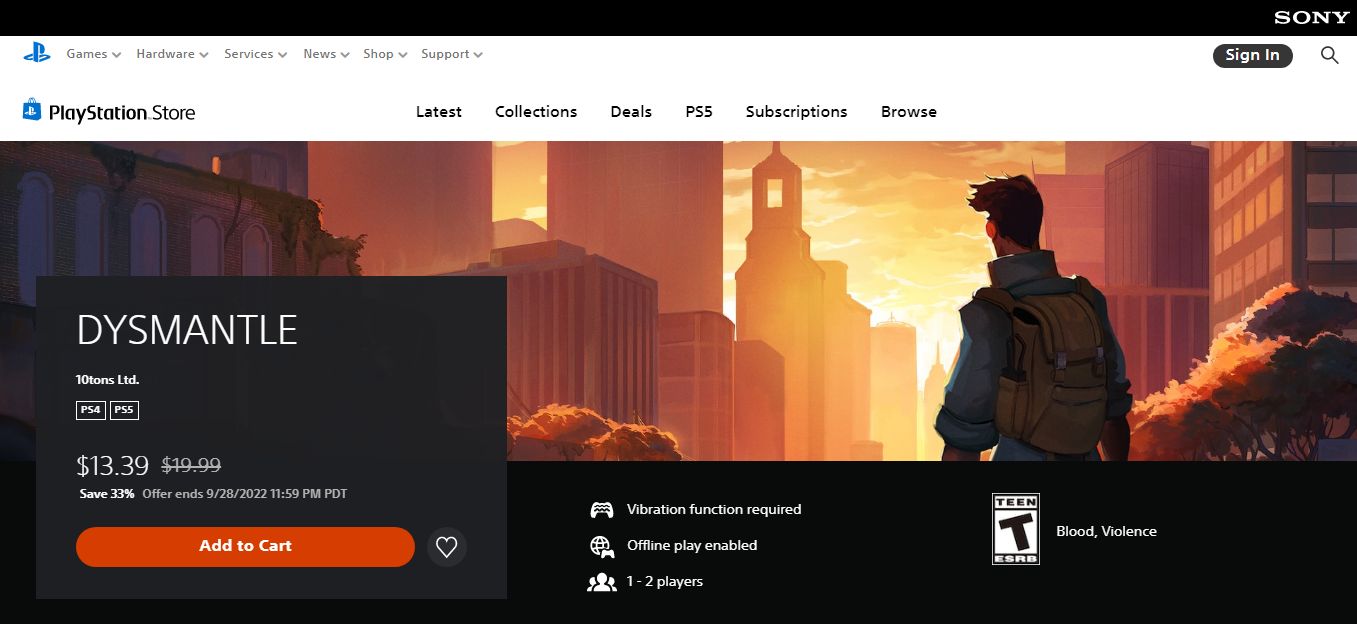Open the Collections store tab
The image size is (1357, 624).
click(x=536, y=112)
